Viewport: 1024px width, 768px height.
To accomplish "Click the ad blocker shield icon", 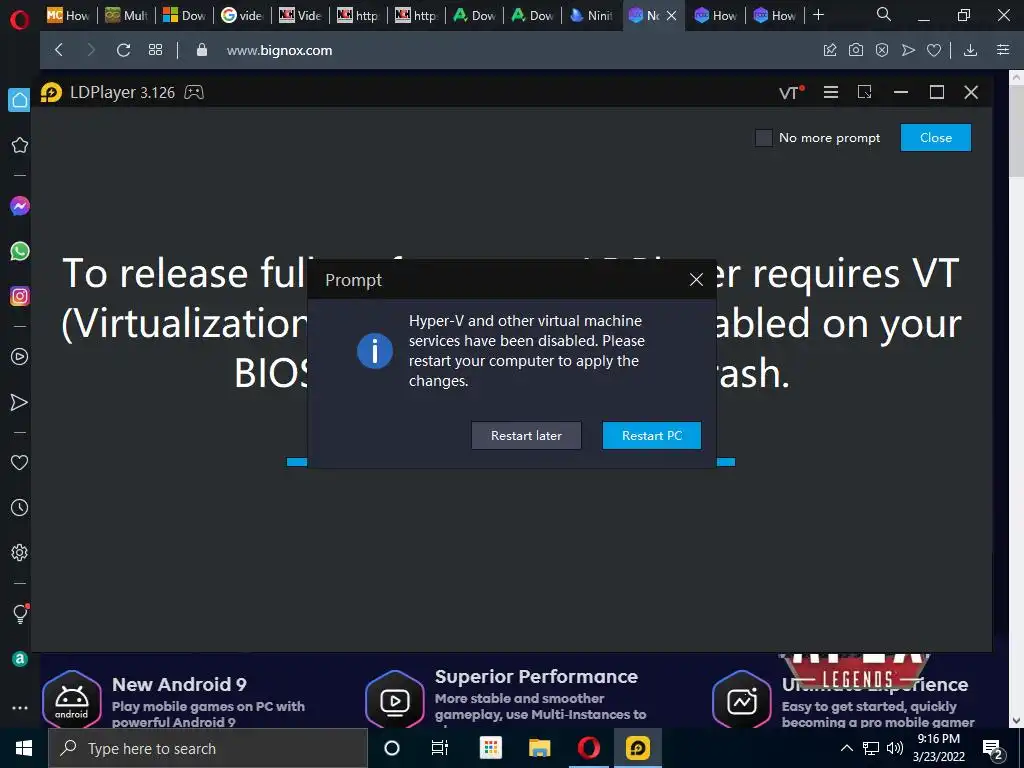I will (882, 50).
